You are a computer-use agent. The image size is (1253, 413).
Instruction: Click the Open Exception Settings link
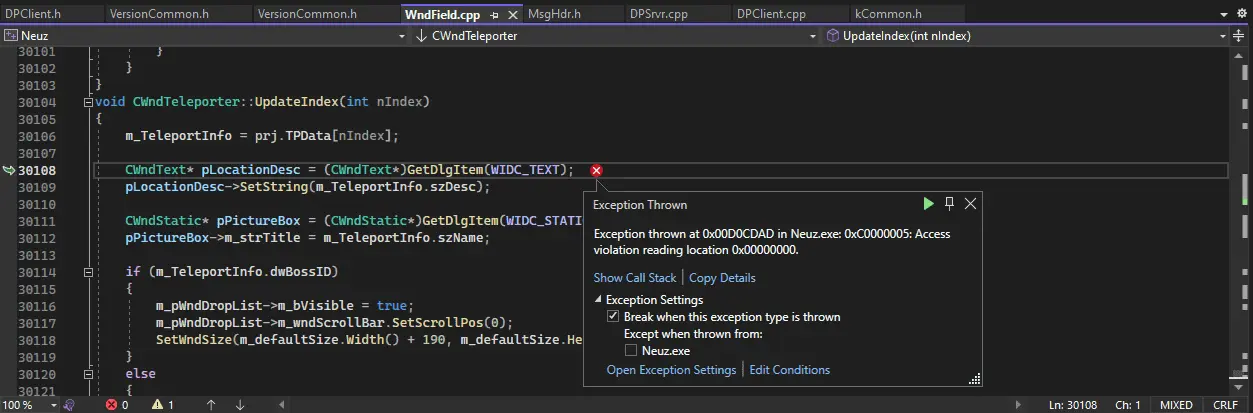(672, 370)
